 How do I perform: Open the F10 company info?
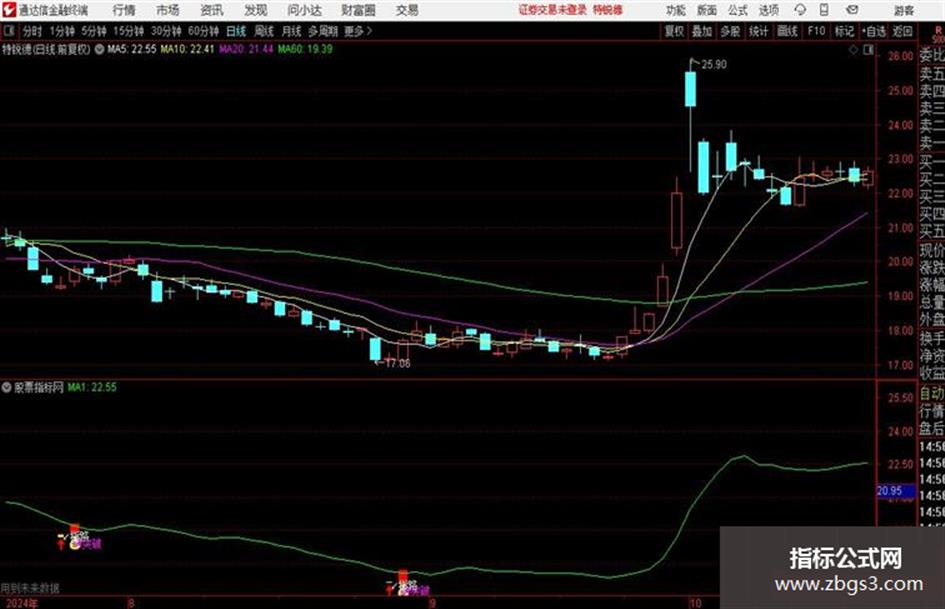click(x=817, y=31)
